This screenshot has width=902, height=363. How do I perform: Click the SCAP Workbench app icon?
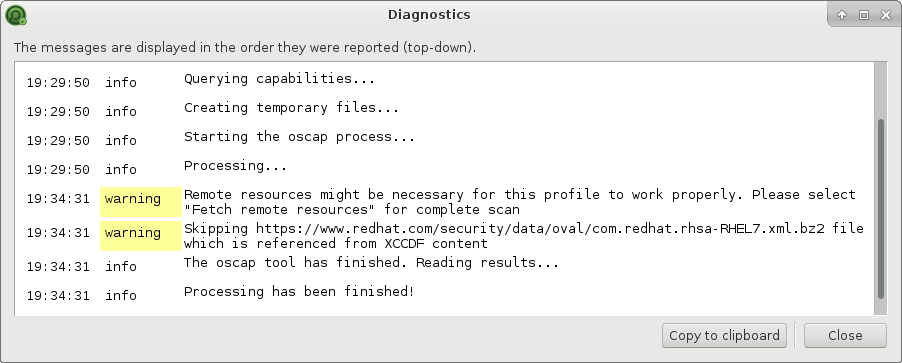click(x=16, y=15)
